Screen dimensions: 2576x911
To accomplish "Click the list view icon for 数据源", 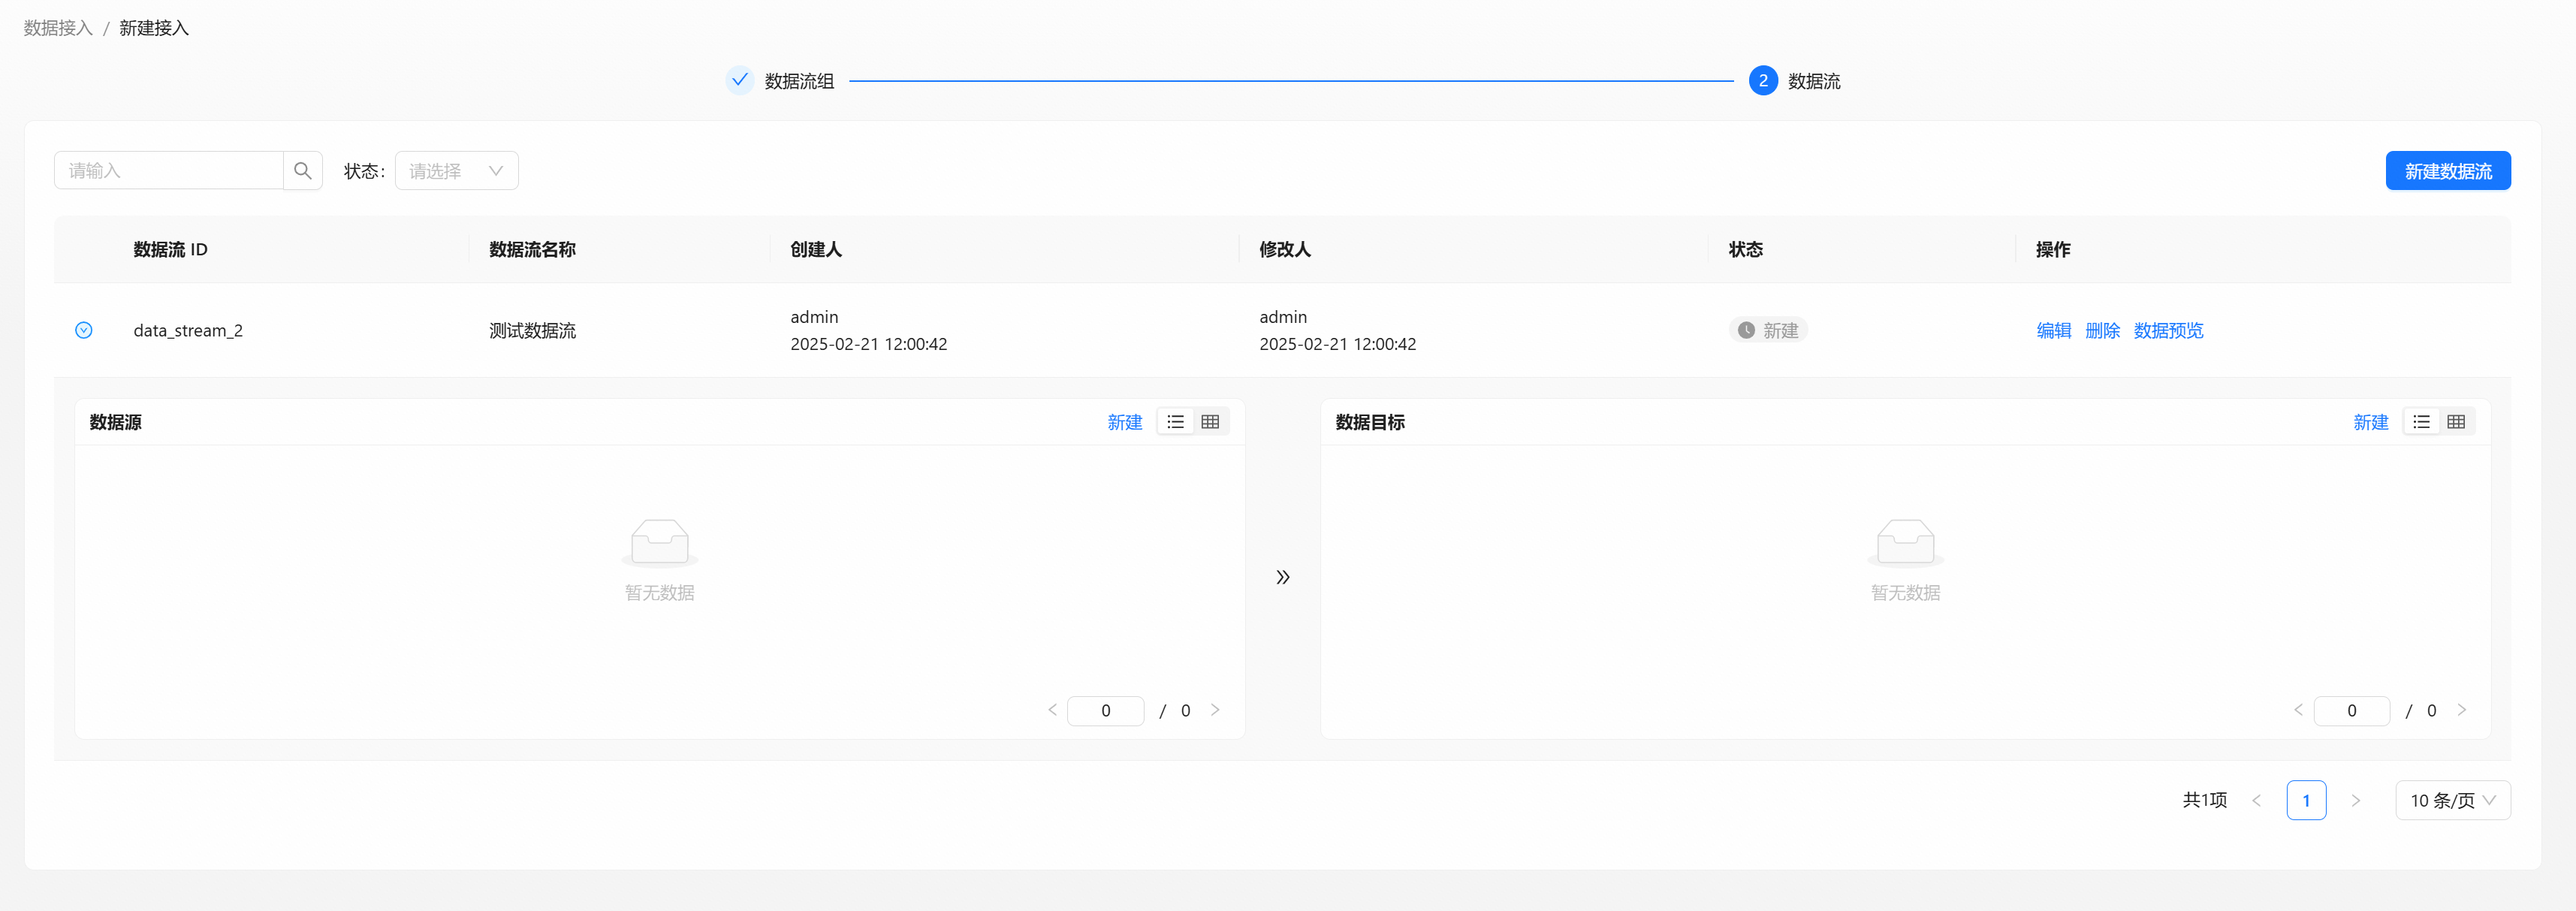I will 1175,422.
